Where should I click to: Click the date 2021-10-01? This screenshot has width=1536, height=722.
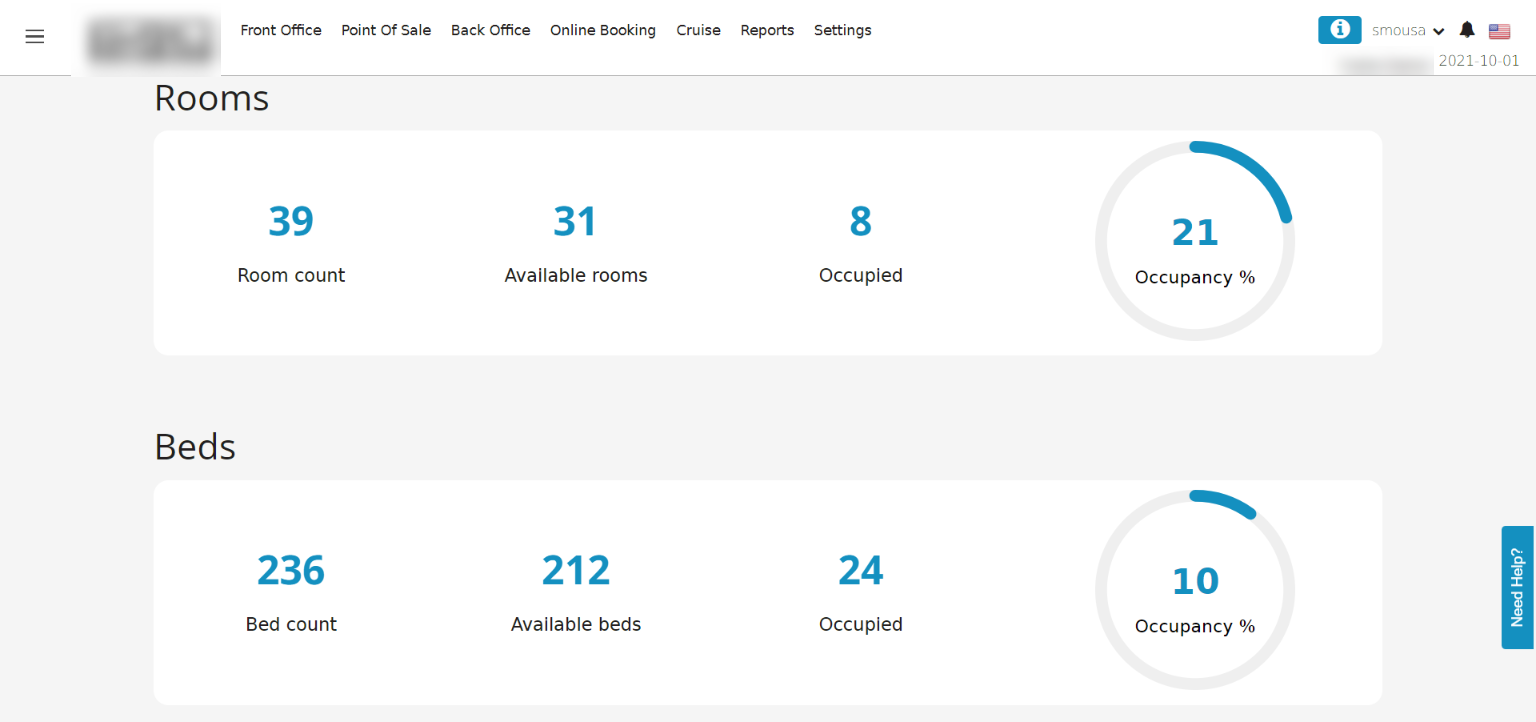pos(1479,61)
